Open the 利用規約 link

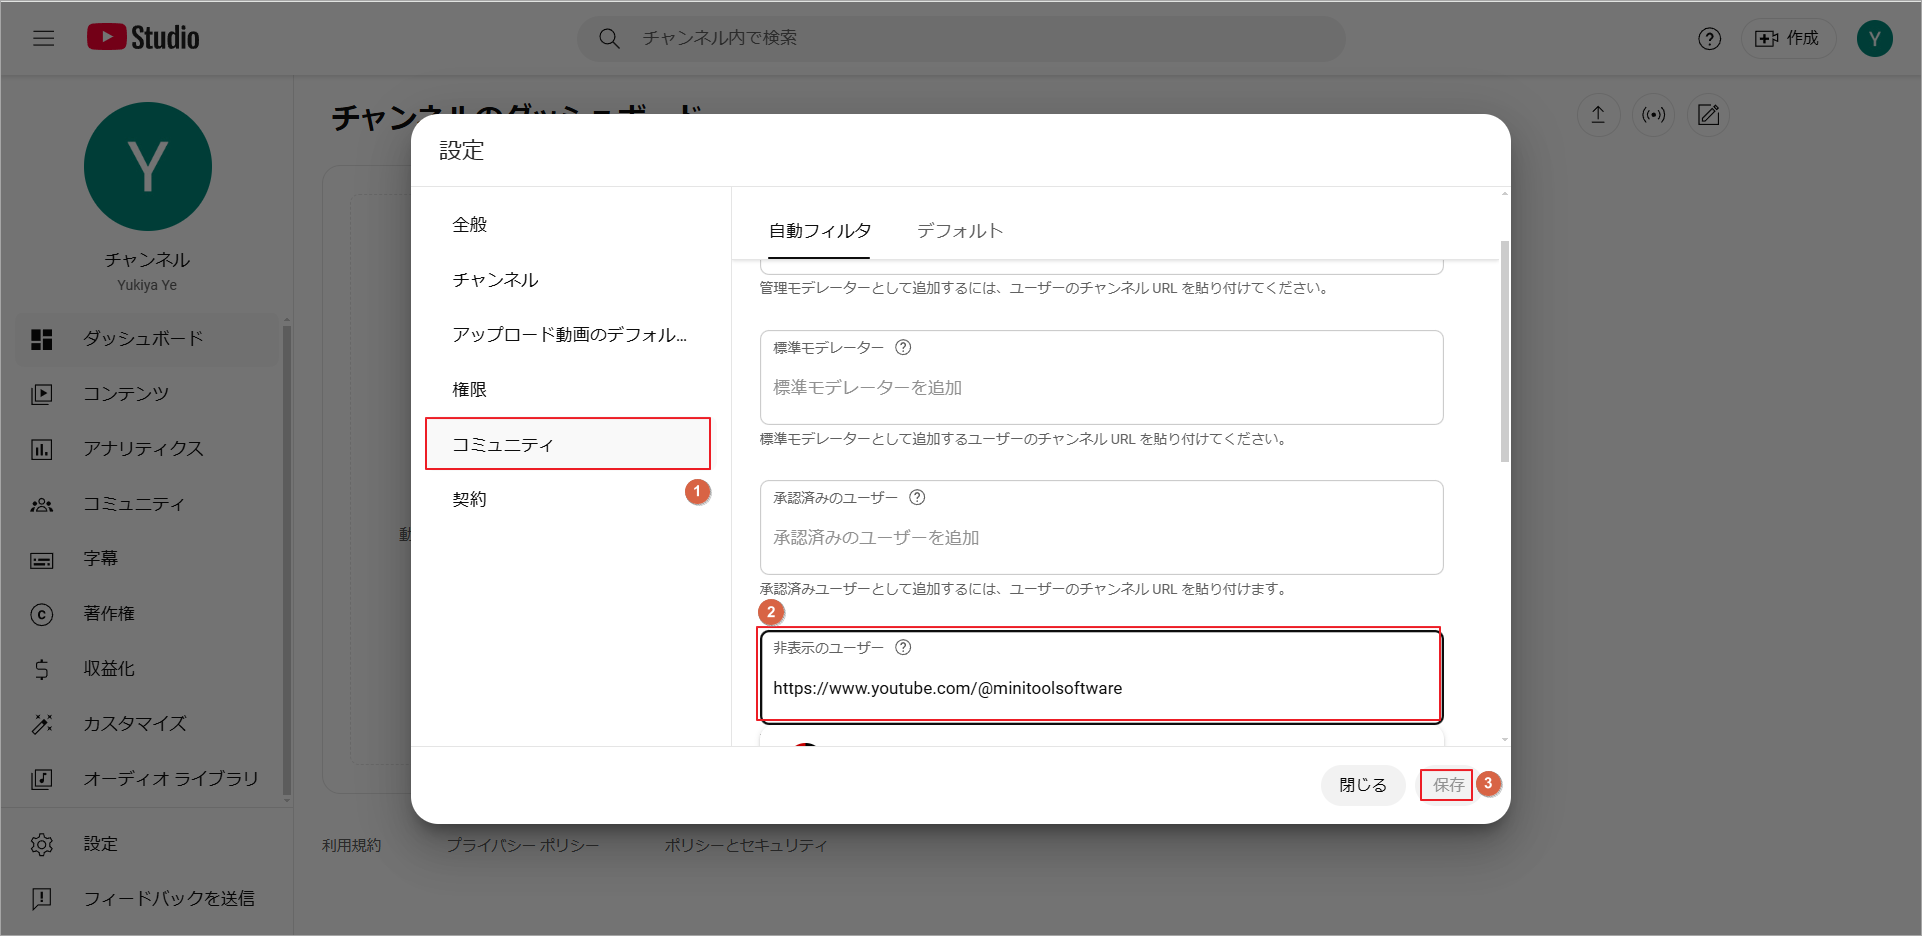click(352, 846)
